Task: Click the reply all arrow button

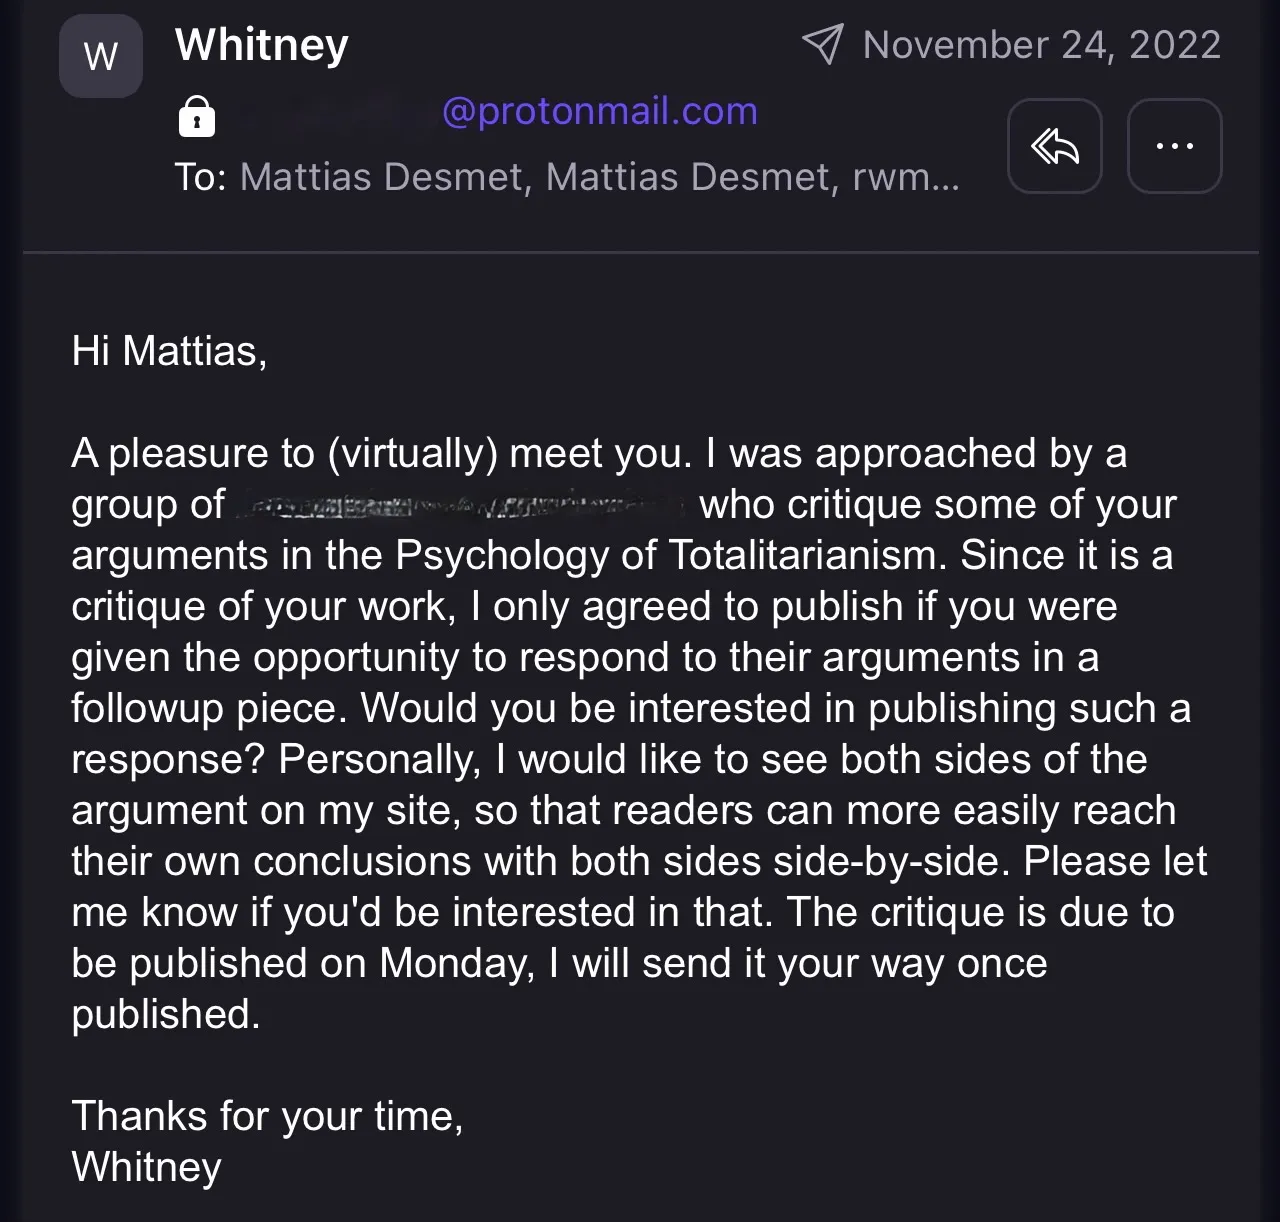Action: coord(1055,146)
